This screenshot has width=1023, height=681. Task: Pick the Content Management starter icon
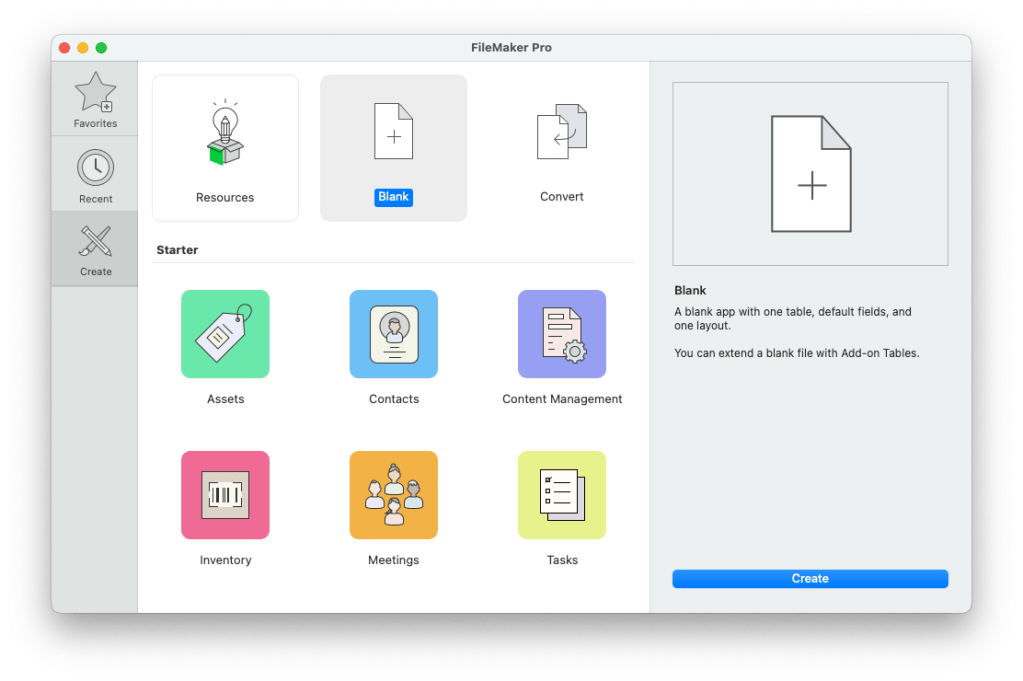coord(561,334)
